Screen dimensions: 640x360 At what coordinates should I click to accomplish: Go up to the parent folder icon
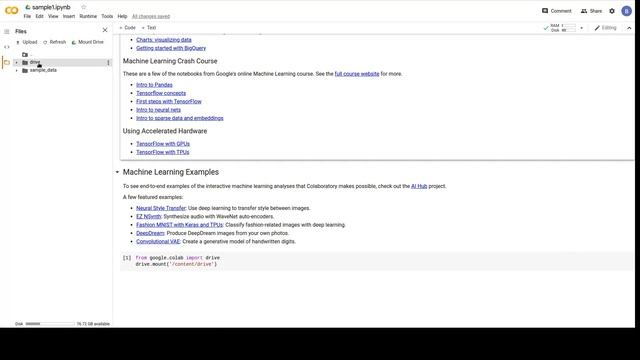(25, 54)
